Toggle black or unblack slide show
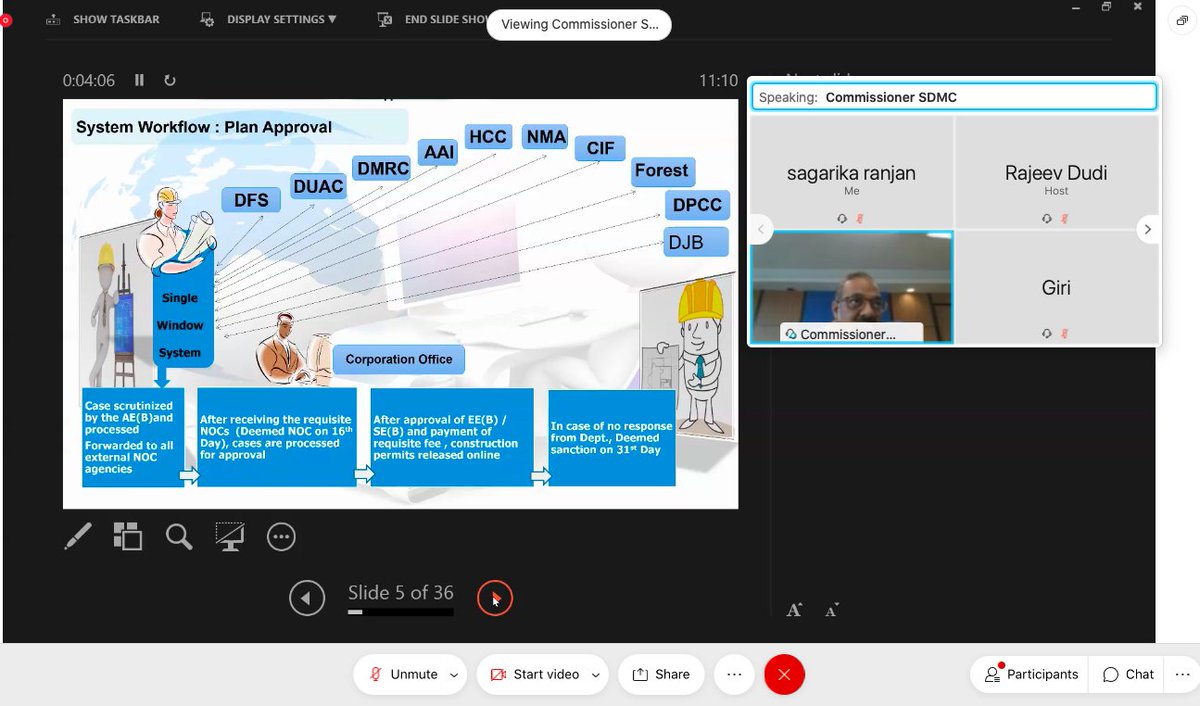Viewport: 1200px width, 706px height. [x=230, y=537]
